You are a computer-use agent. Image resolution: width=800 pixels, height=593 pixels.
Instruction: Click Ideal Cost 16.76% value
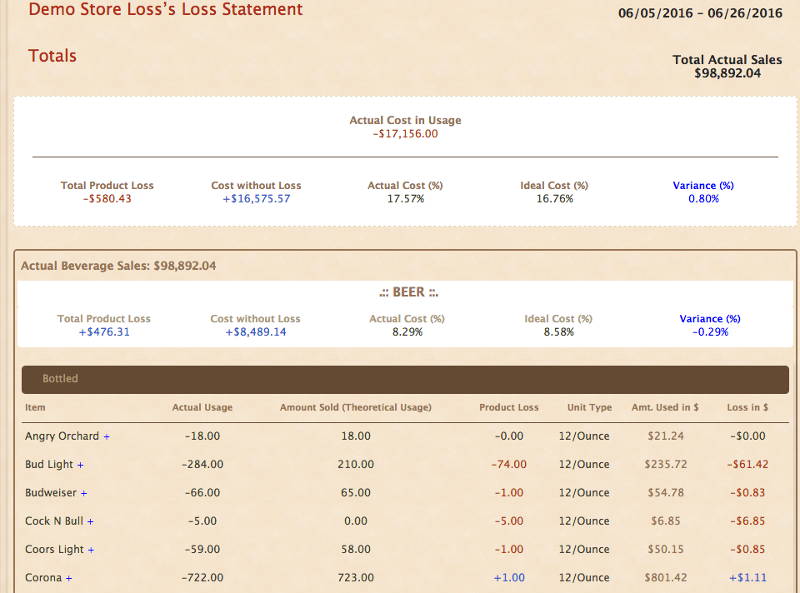click(x=554, y=199)
